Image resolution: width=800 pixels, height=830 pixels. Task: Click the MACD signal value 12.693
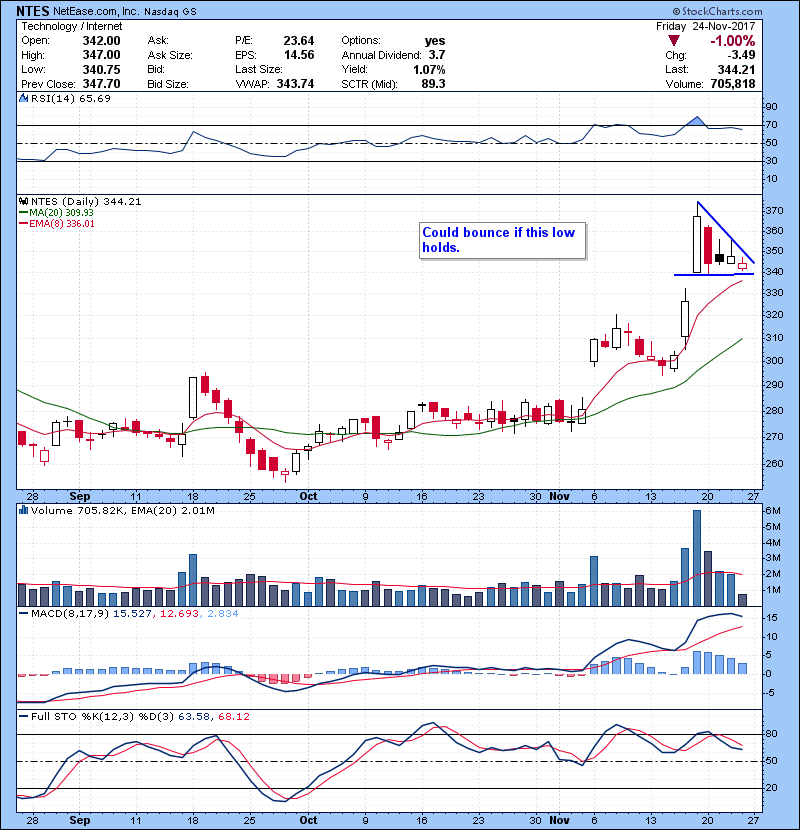pos(179,614)
